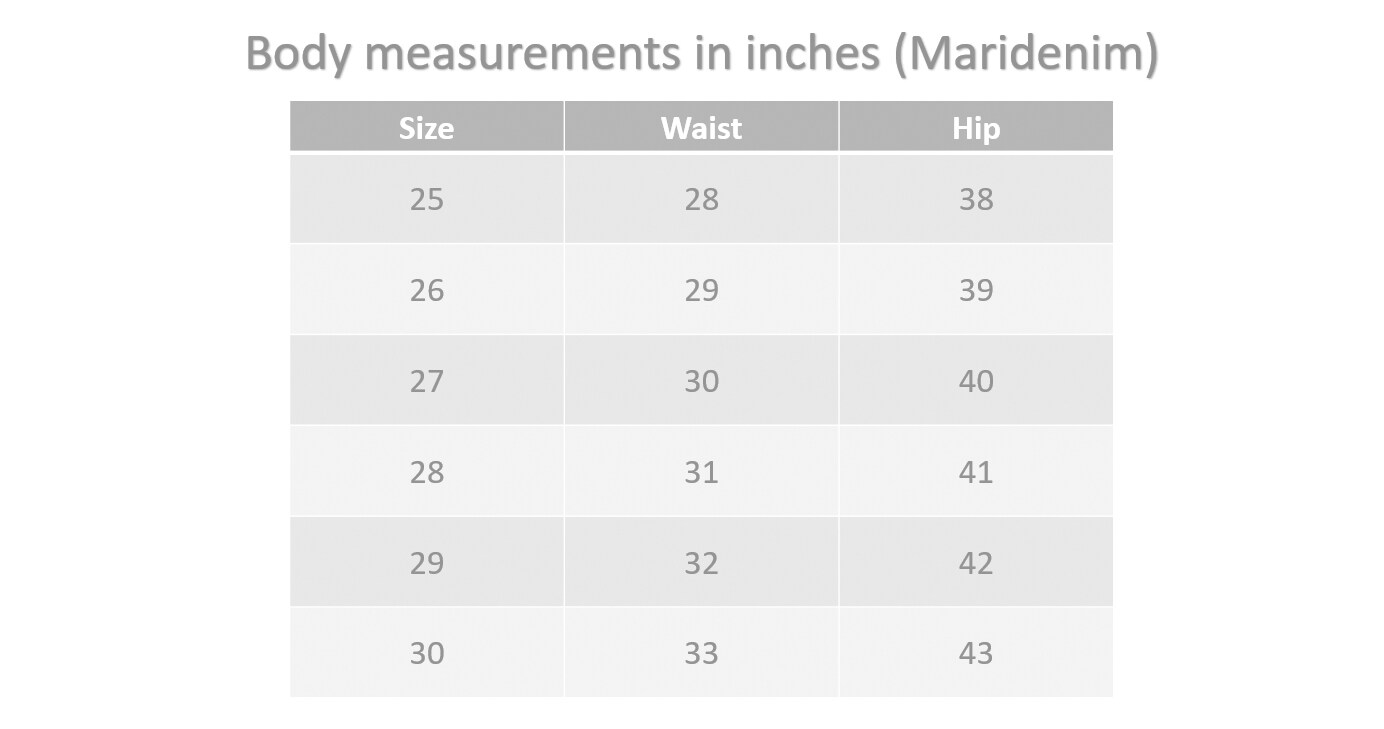The width and height of the screenshot is (1384, 729).
Task: Click hip value 39
Action: coord(976,290)
